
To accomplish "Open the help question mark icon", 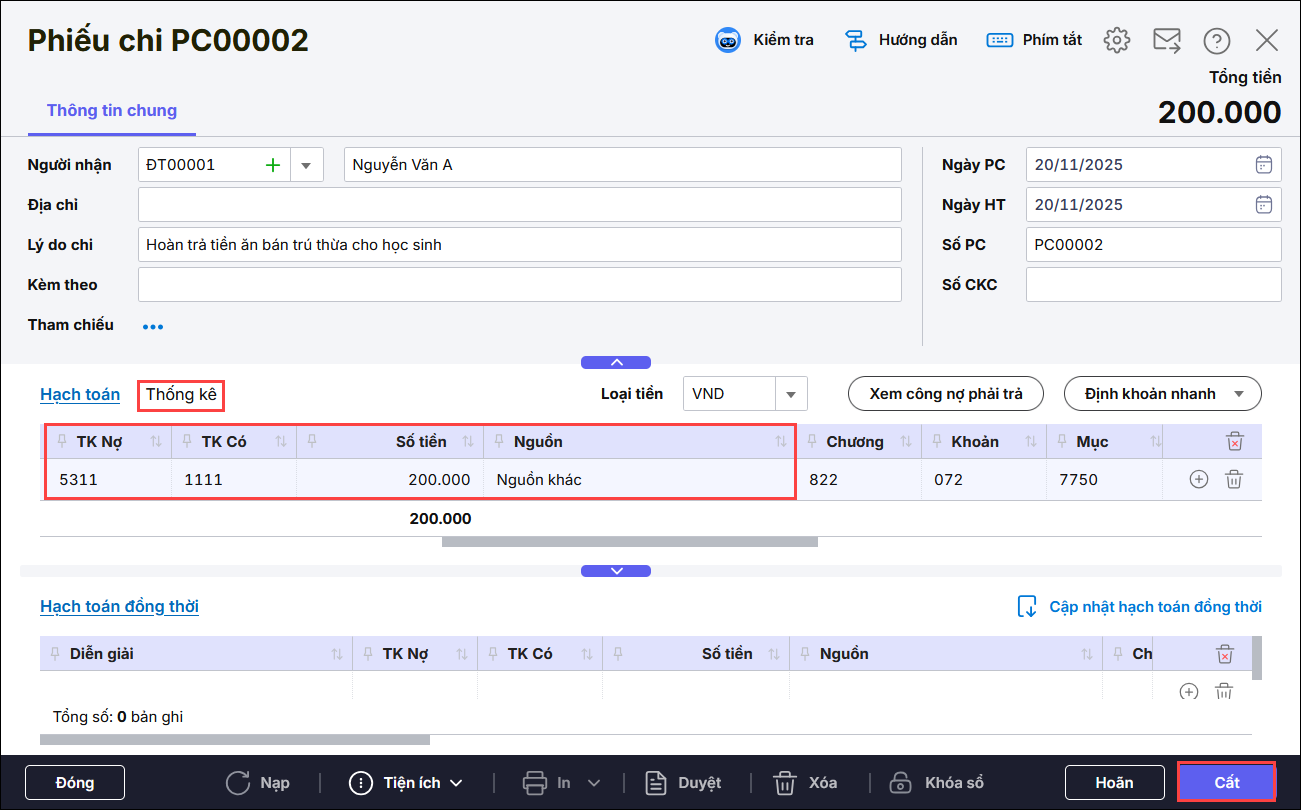I will coord(1216,40).
